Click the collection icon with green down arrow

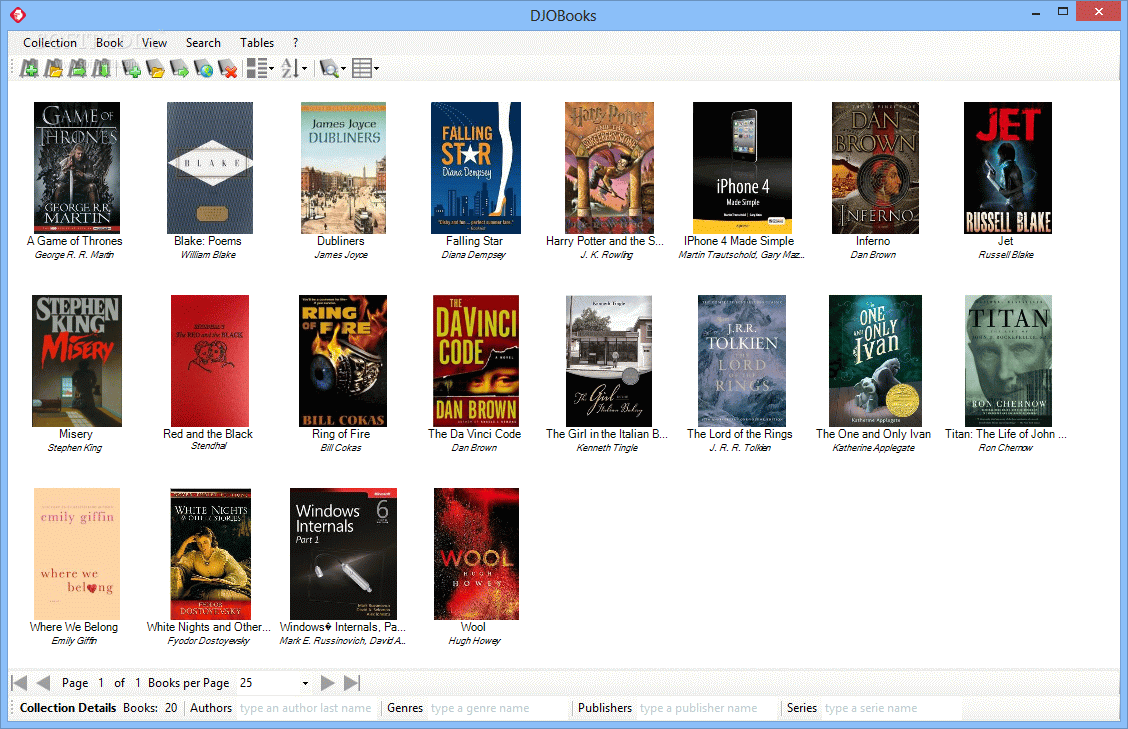tap(101, 68)
